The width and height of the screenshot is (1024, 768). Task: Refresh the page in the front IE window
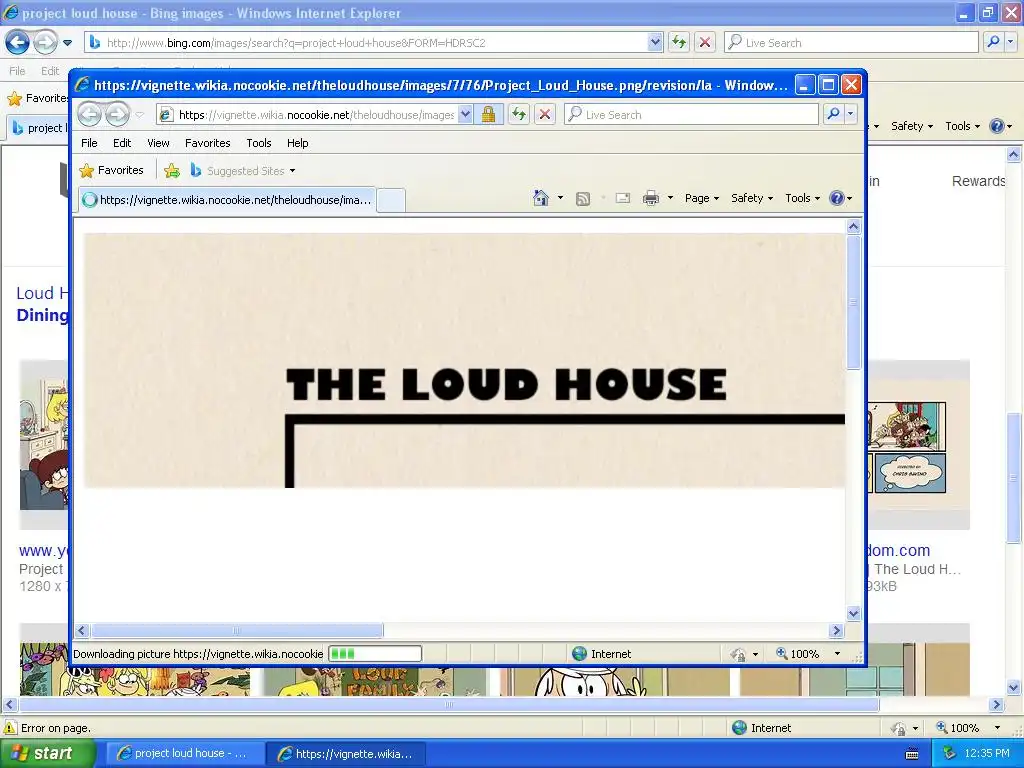519,115
